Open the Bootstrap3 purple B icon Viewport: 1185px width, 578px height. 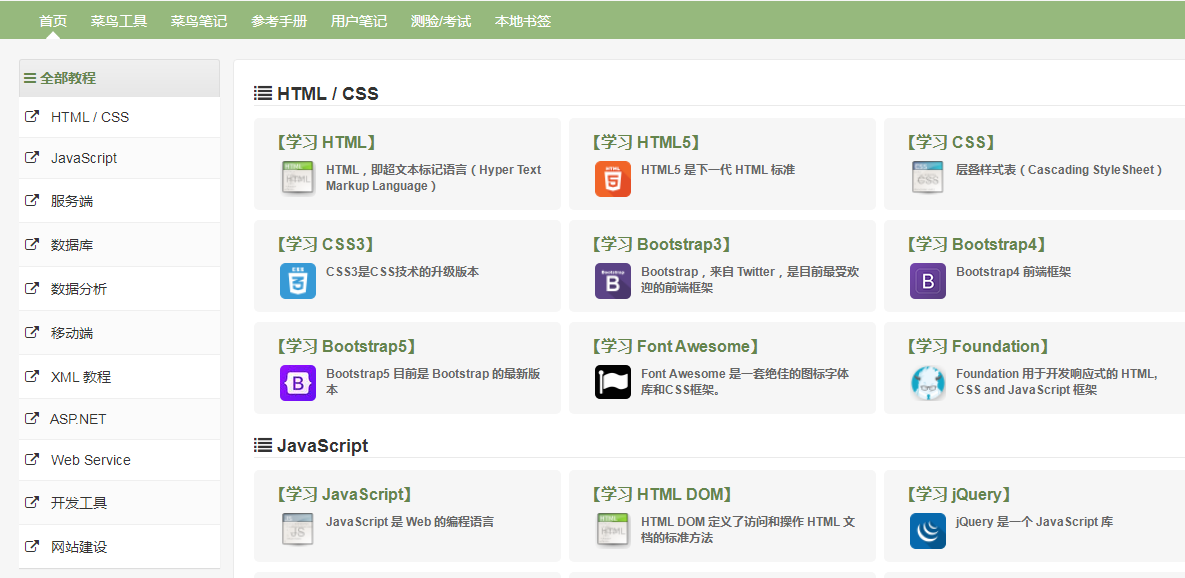click(x=612, y=280)
